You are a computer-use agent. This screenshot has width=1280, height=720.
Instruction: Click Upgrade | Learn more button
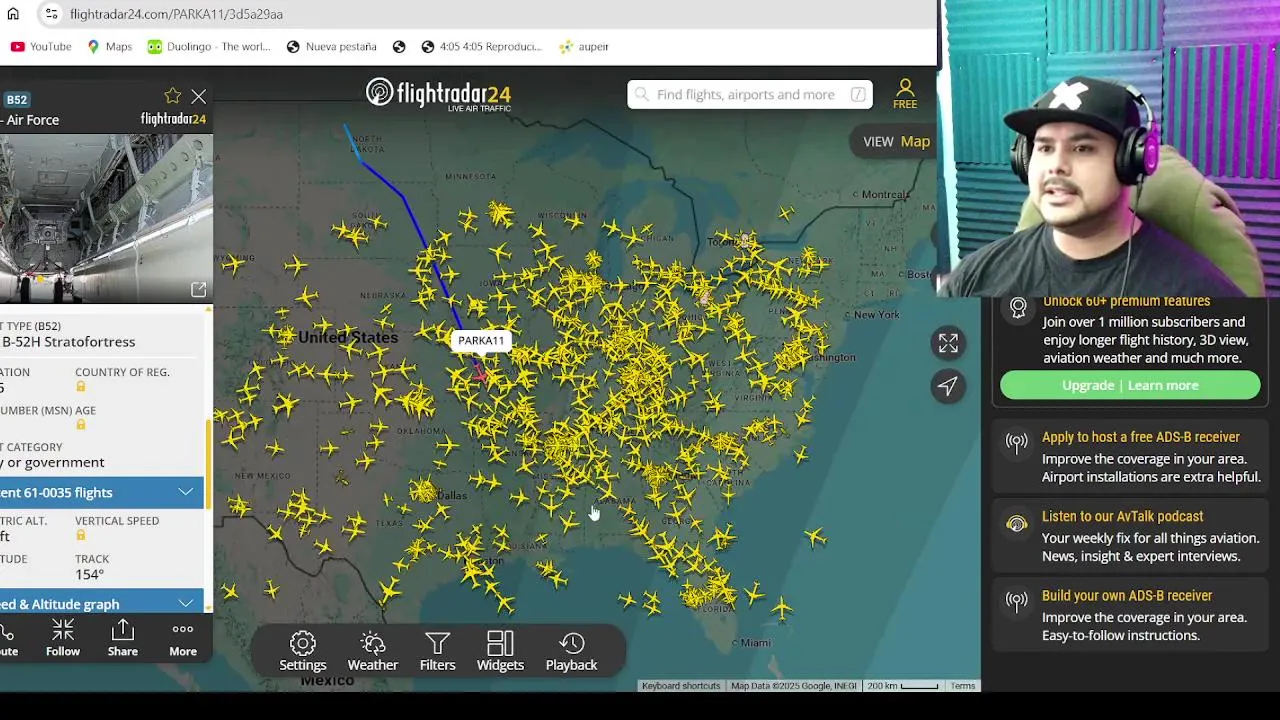point(1130,385)
